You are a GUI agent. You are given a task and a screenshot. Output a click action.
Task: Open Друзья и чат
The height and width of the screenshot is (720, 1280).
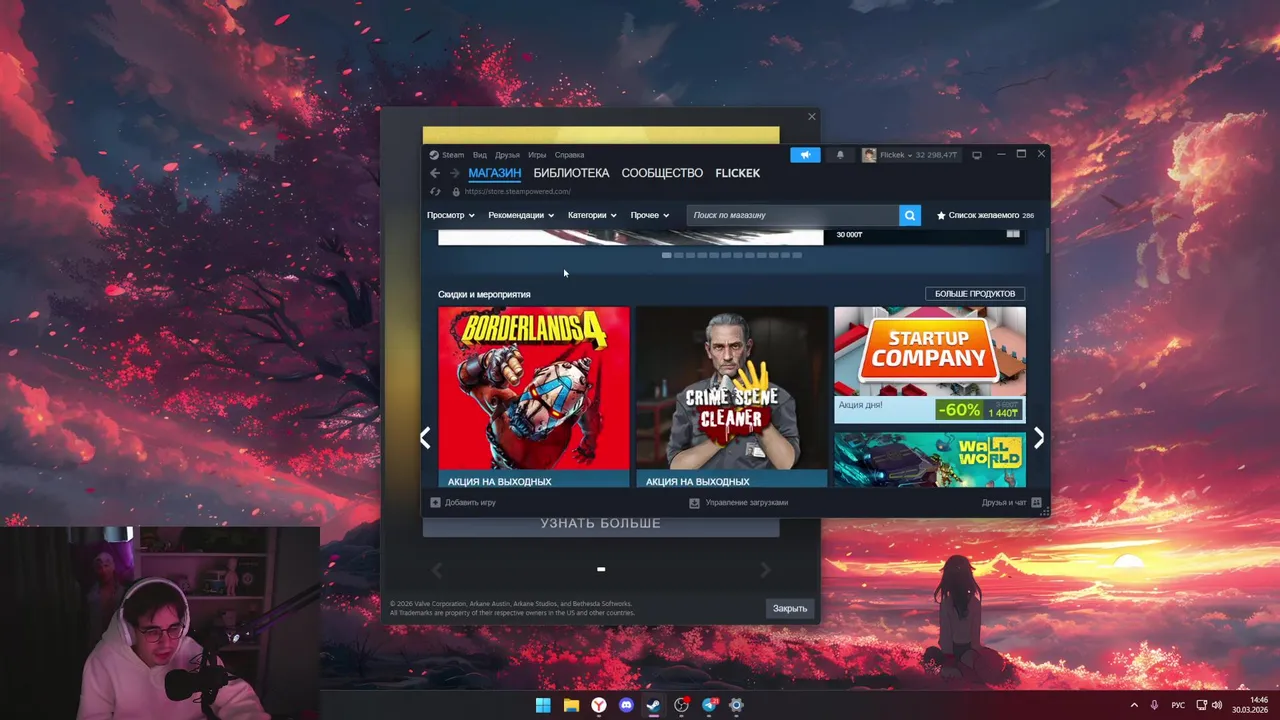pos(1004,503)
